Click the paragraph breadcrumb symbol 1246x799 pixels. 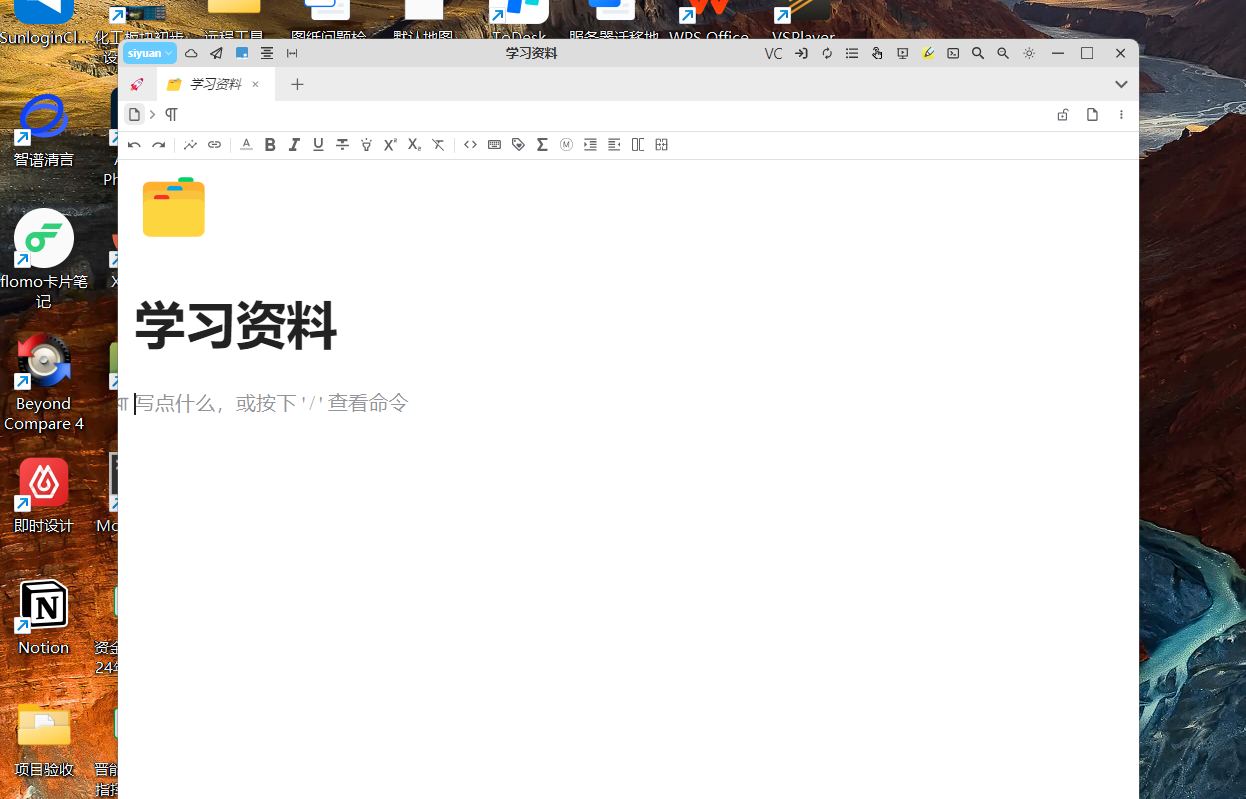coord(171,115)
